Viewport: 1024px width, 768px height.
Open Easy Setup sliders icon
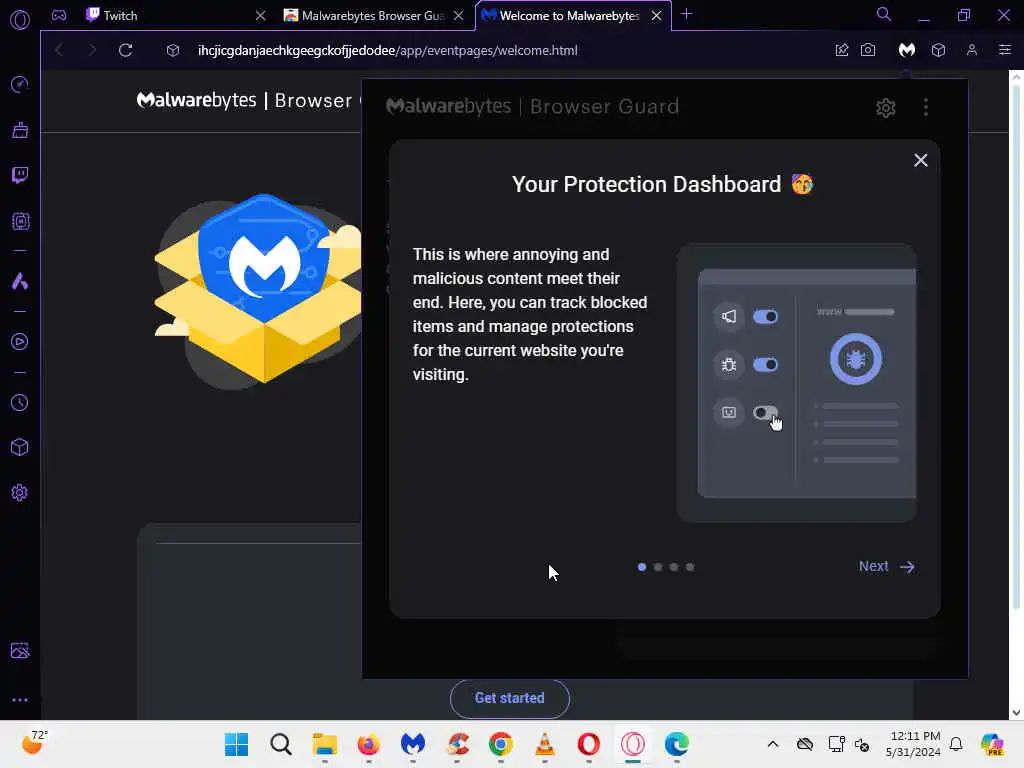point(1004,50)
